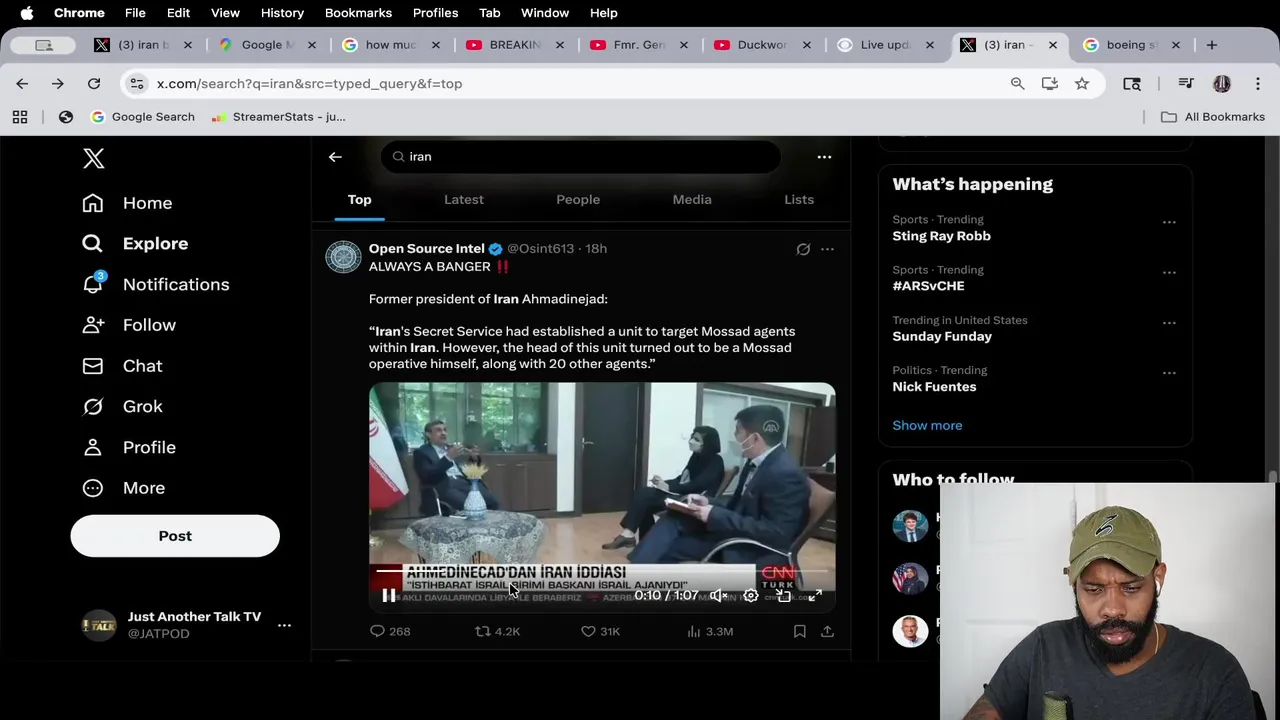Switch to the Lists tab
The height and width of the screenshot is (720, 1280).
(x=799, y=199)
